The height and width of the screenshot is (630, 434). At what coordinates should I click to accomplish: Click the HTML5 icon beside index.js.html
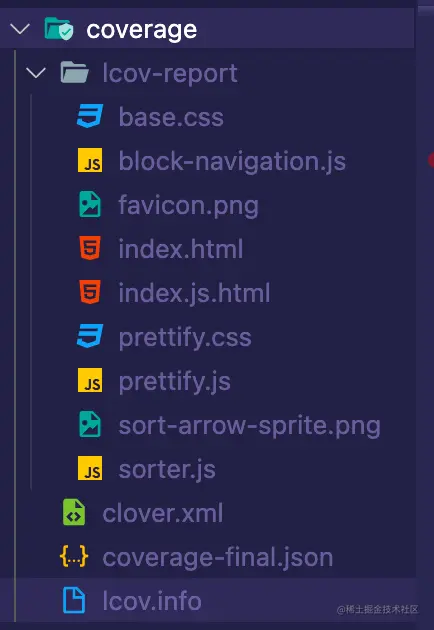90,292
